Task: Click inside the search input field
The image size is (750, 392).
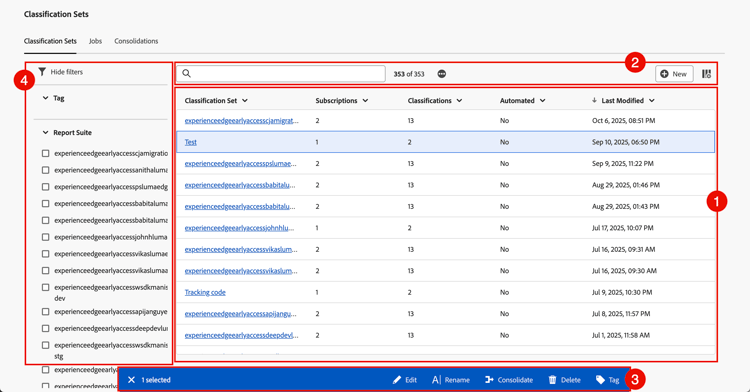Action: 281,74
